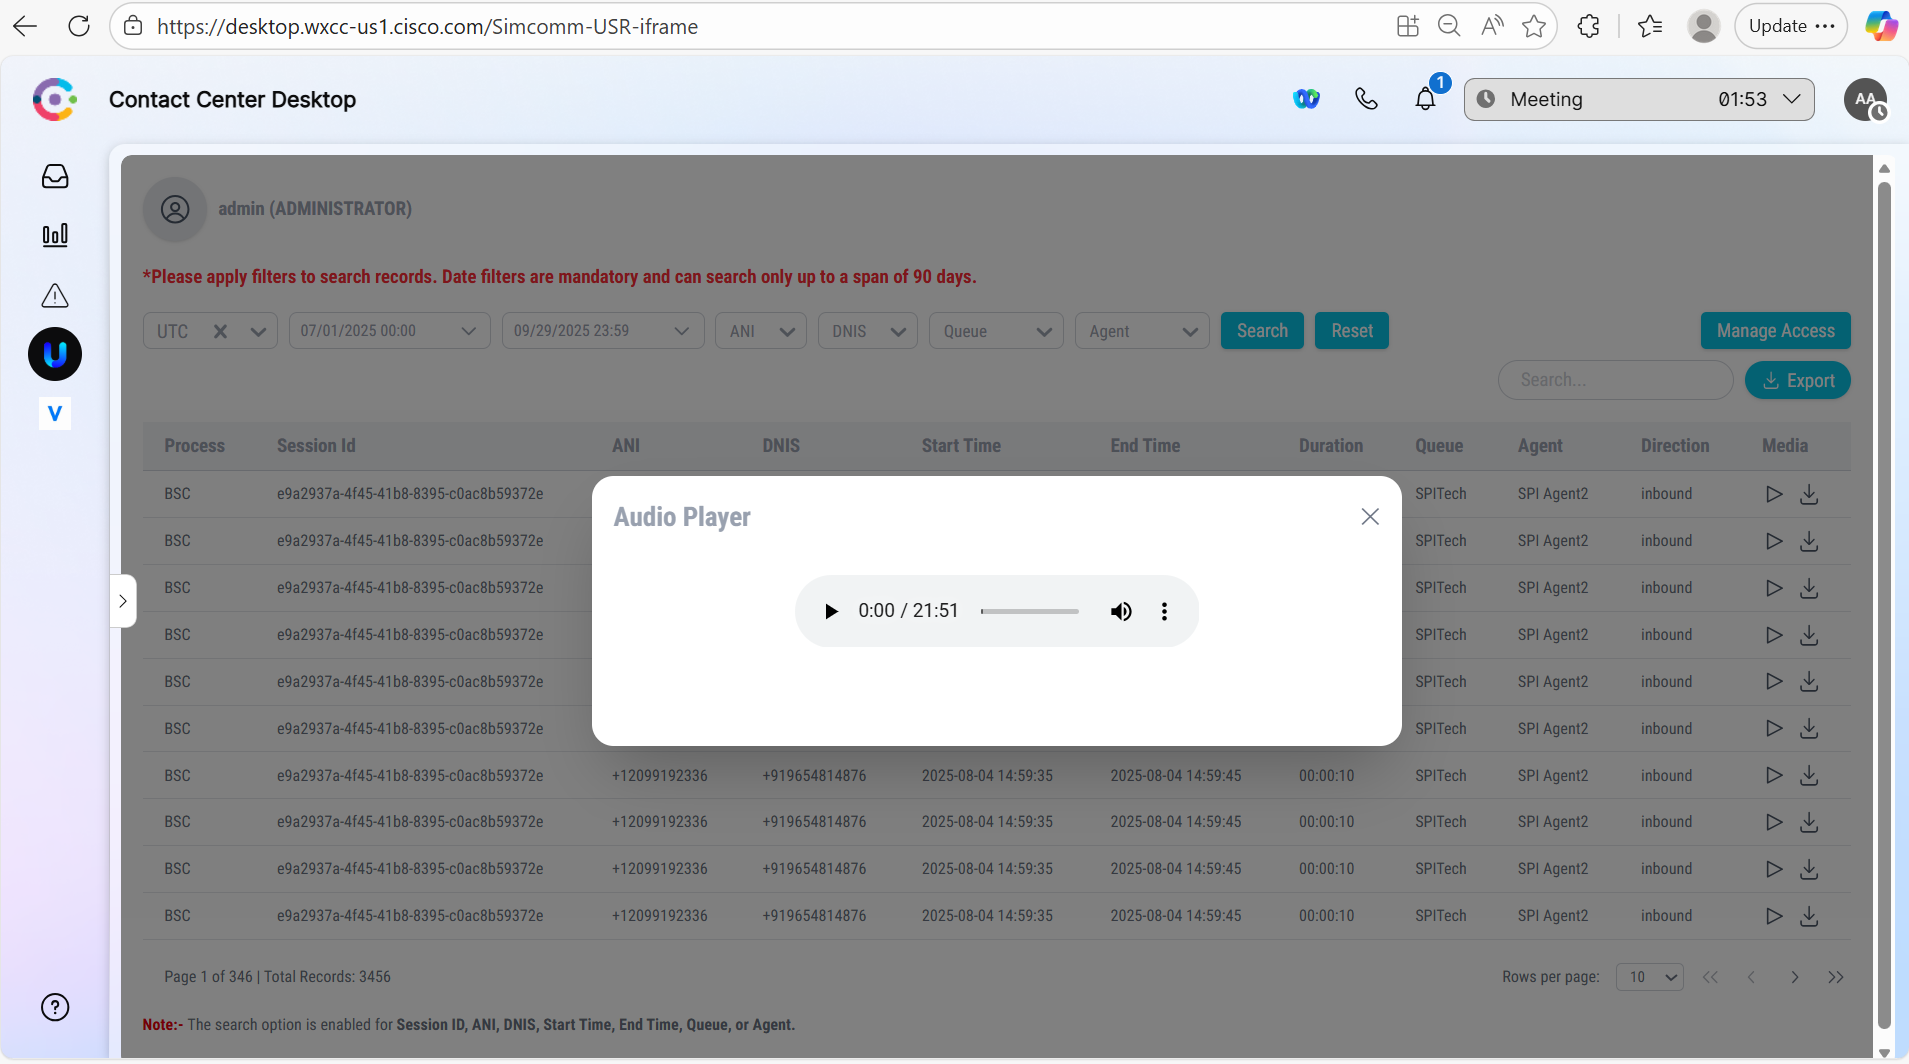Open the reporting bar chart icon
The height and width of the screenshot is (1064, 1909).
point(55,235)
